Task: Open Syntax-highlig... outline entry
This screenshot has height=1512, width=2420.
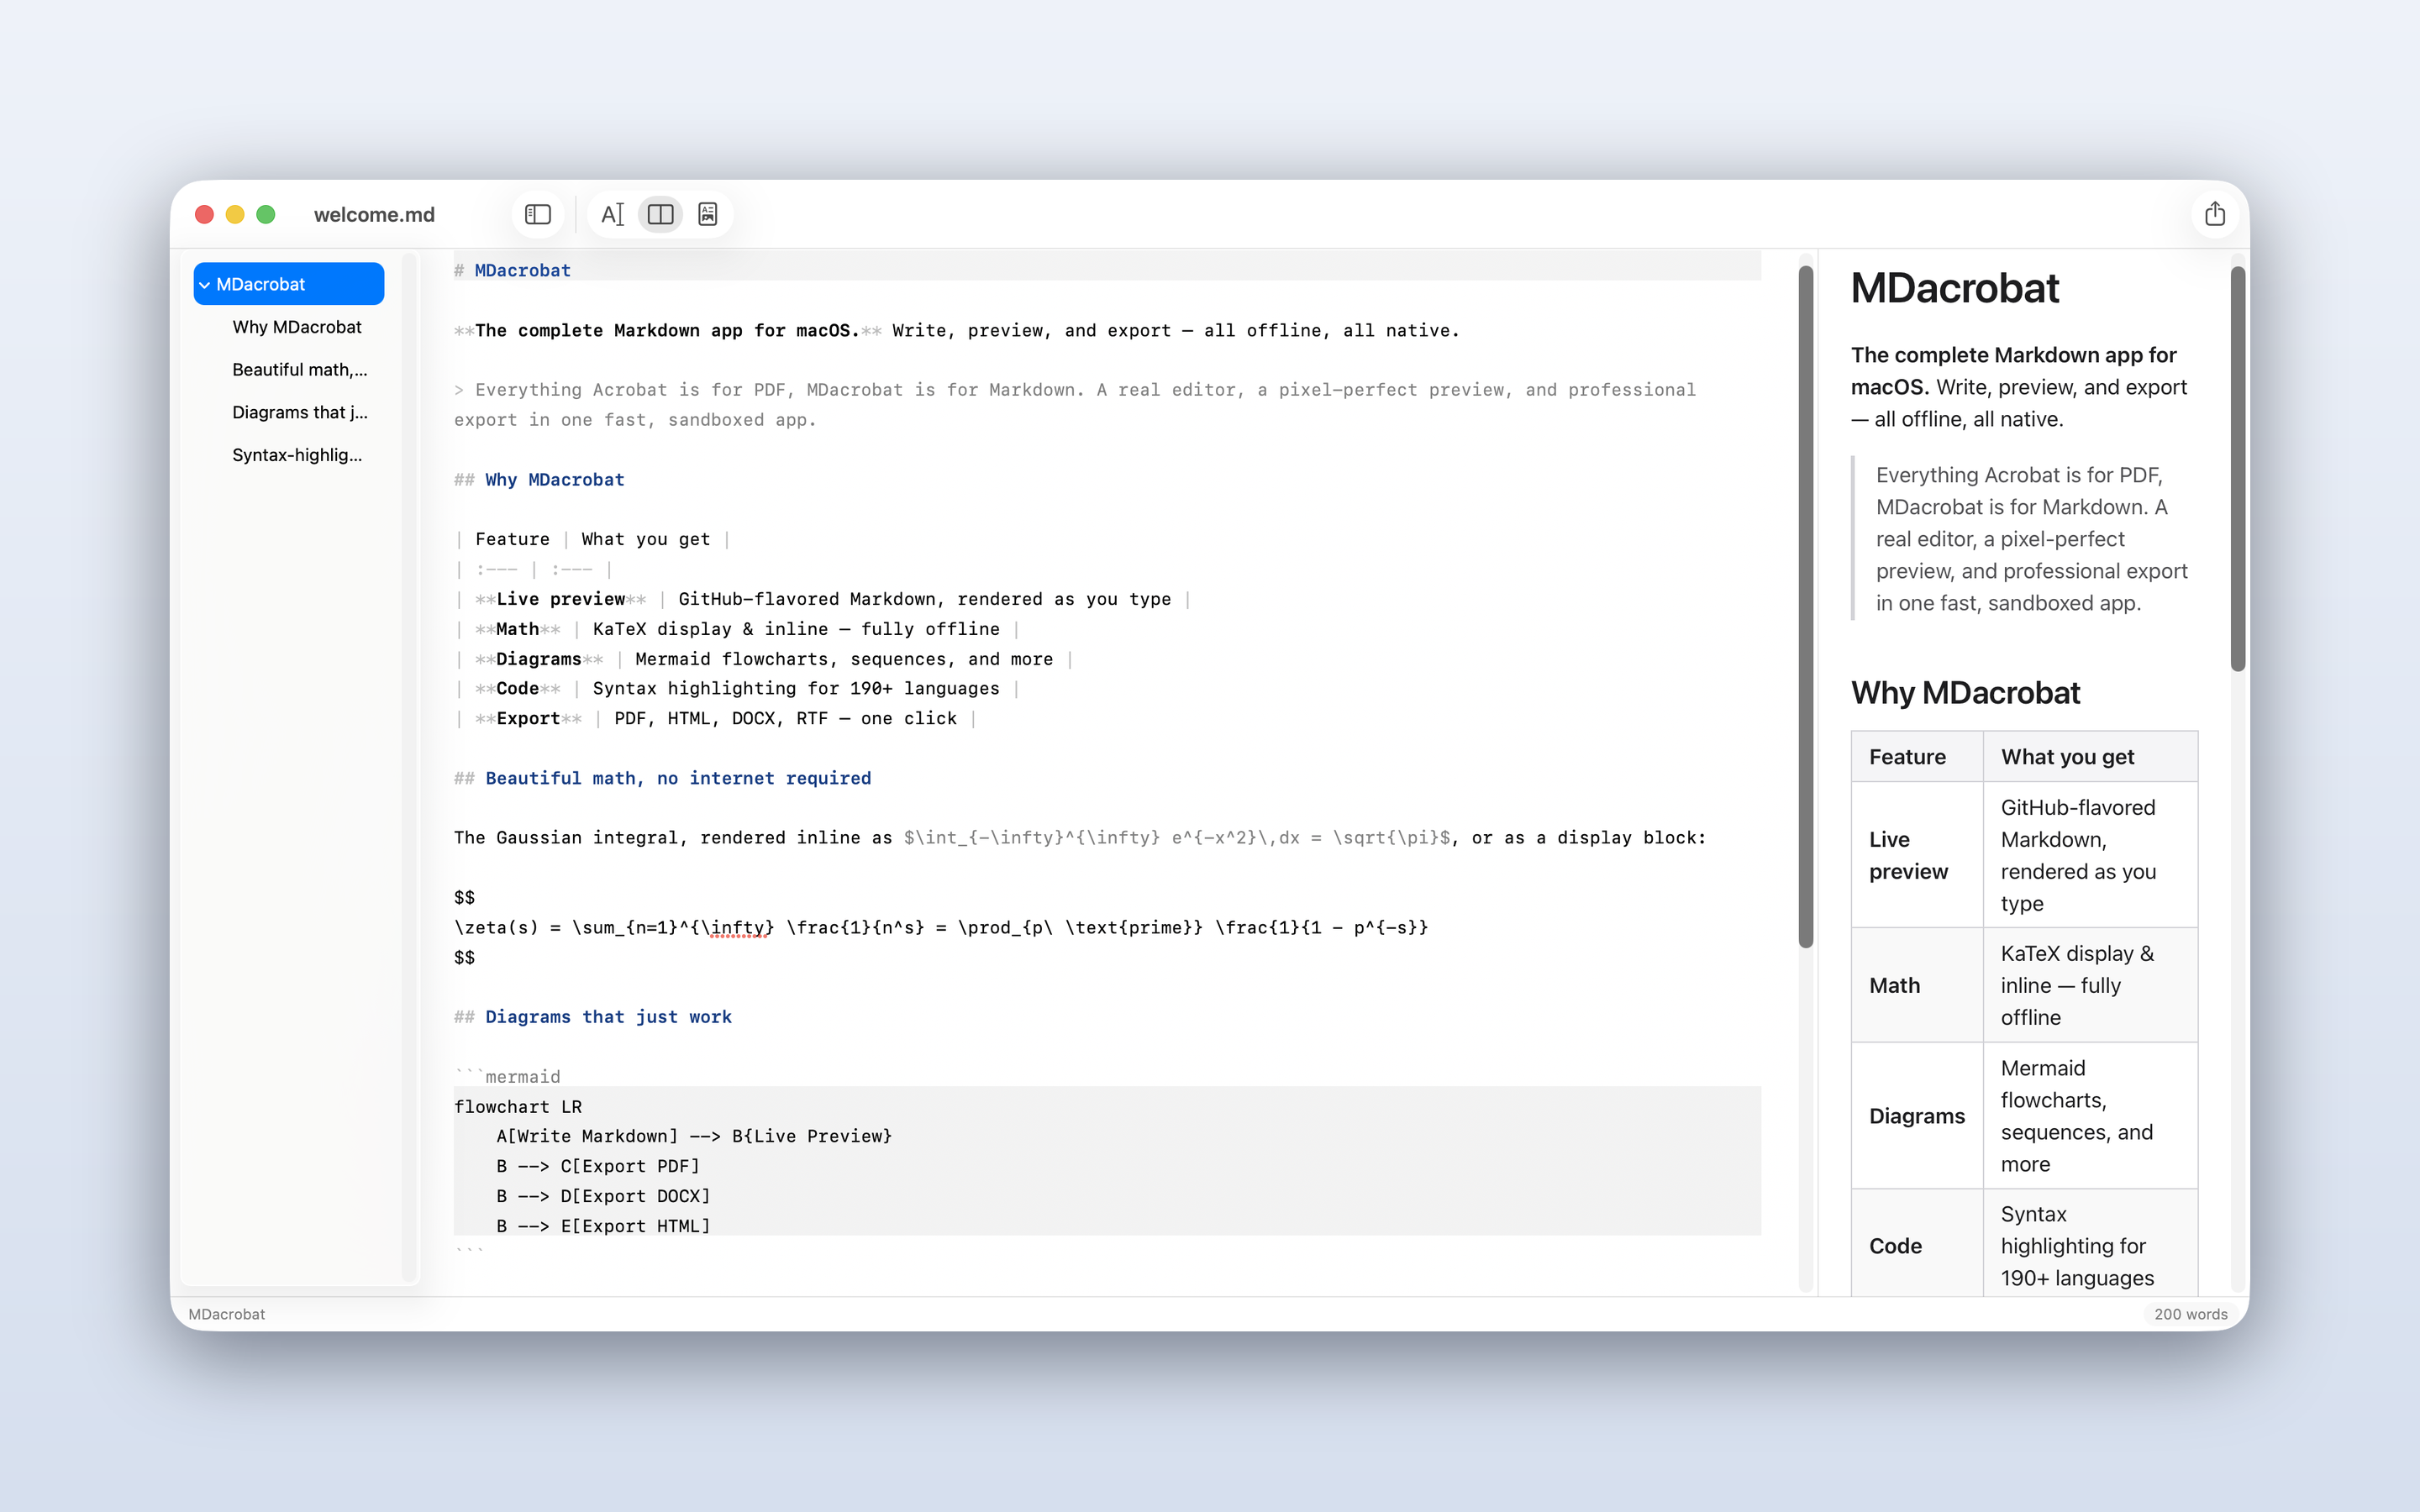Action: coord(297,455)
